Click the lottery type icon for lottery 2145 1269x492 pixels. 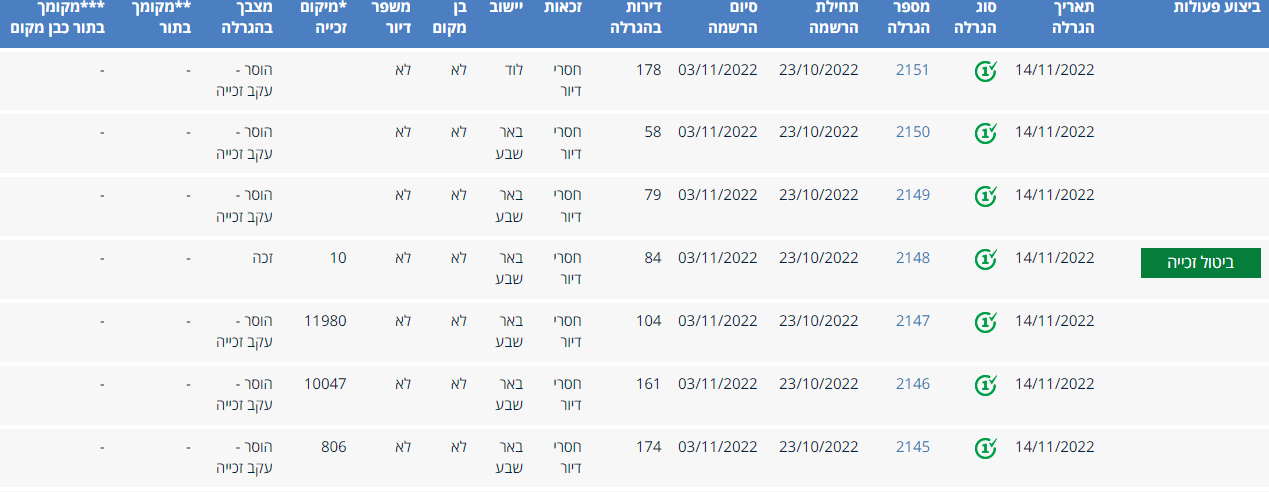pos(986,448)
